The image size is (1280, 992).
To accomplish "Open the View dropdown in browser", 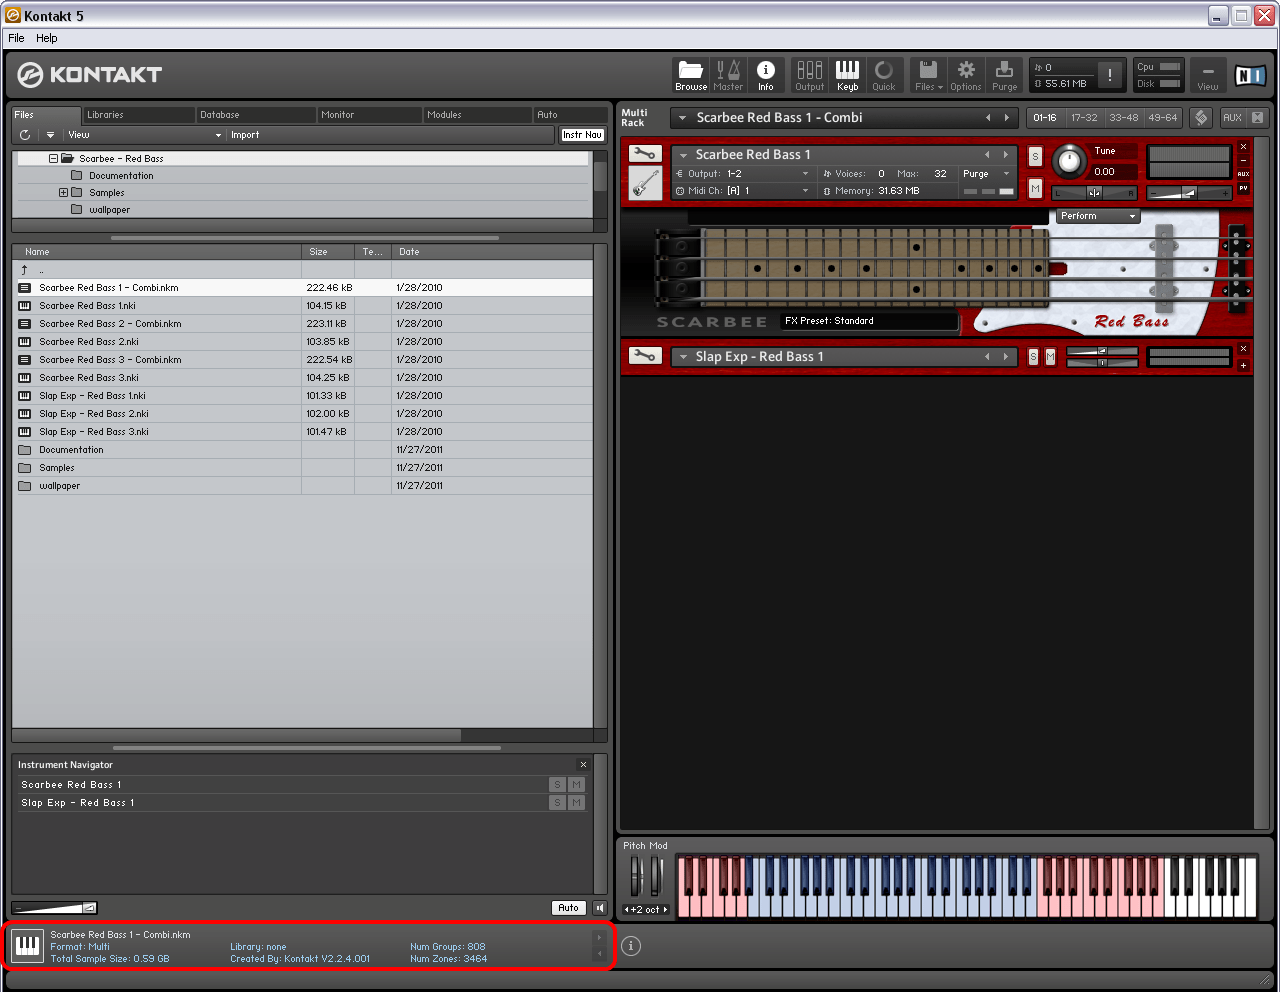I will tap(144, 135).
